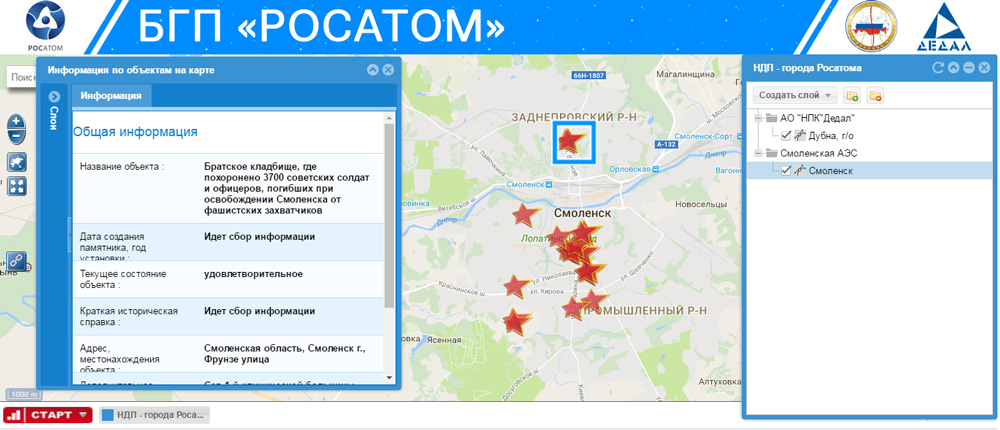Expand the Слои side panel arrow
The height and width of the screenshot is (430, 1000).
pyautogui.click(x=54, y=97)
